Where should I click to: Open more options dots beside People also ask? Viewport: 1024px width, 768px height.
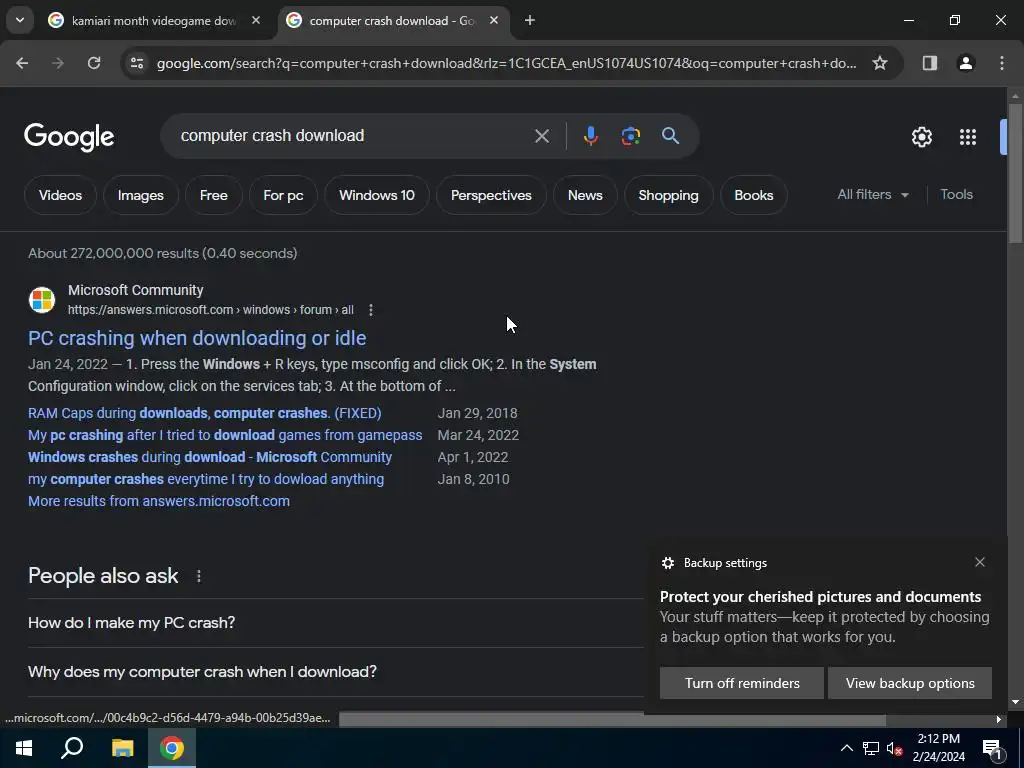click(x=199, y=576)
